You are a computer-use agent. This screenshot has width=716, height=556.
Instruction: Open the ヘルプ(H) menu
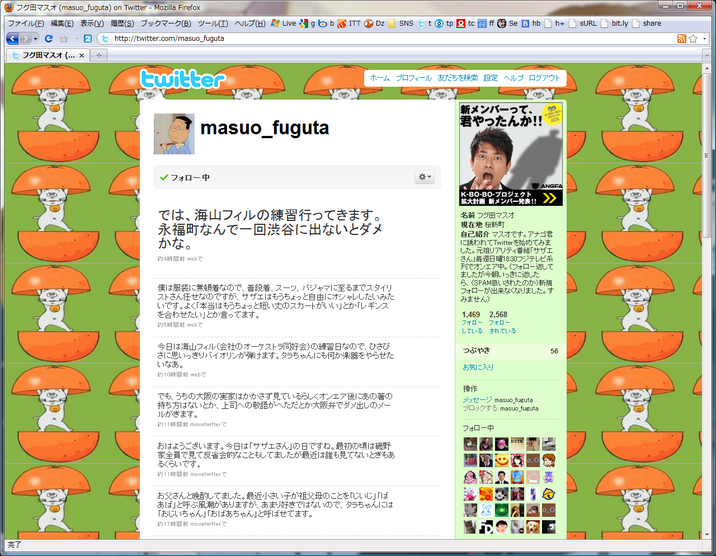250,23
